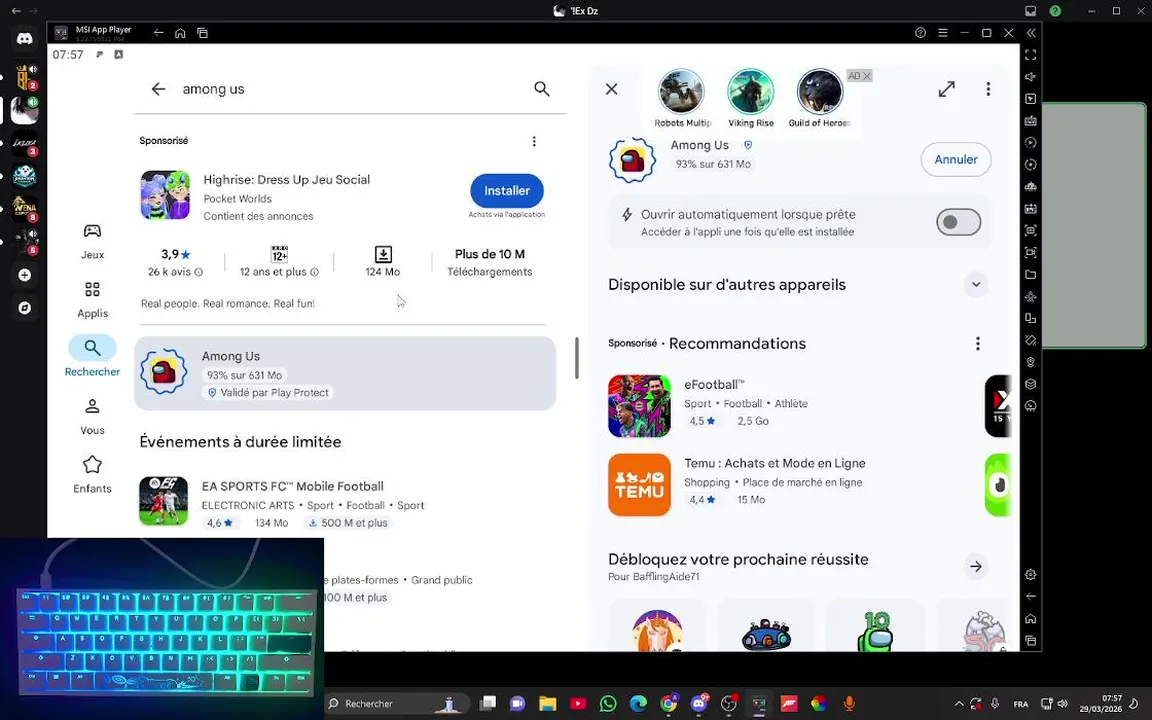
Task: Click the airplane icon in emulator sidebar
Action: [x=1031, y=296]
